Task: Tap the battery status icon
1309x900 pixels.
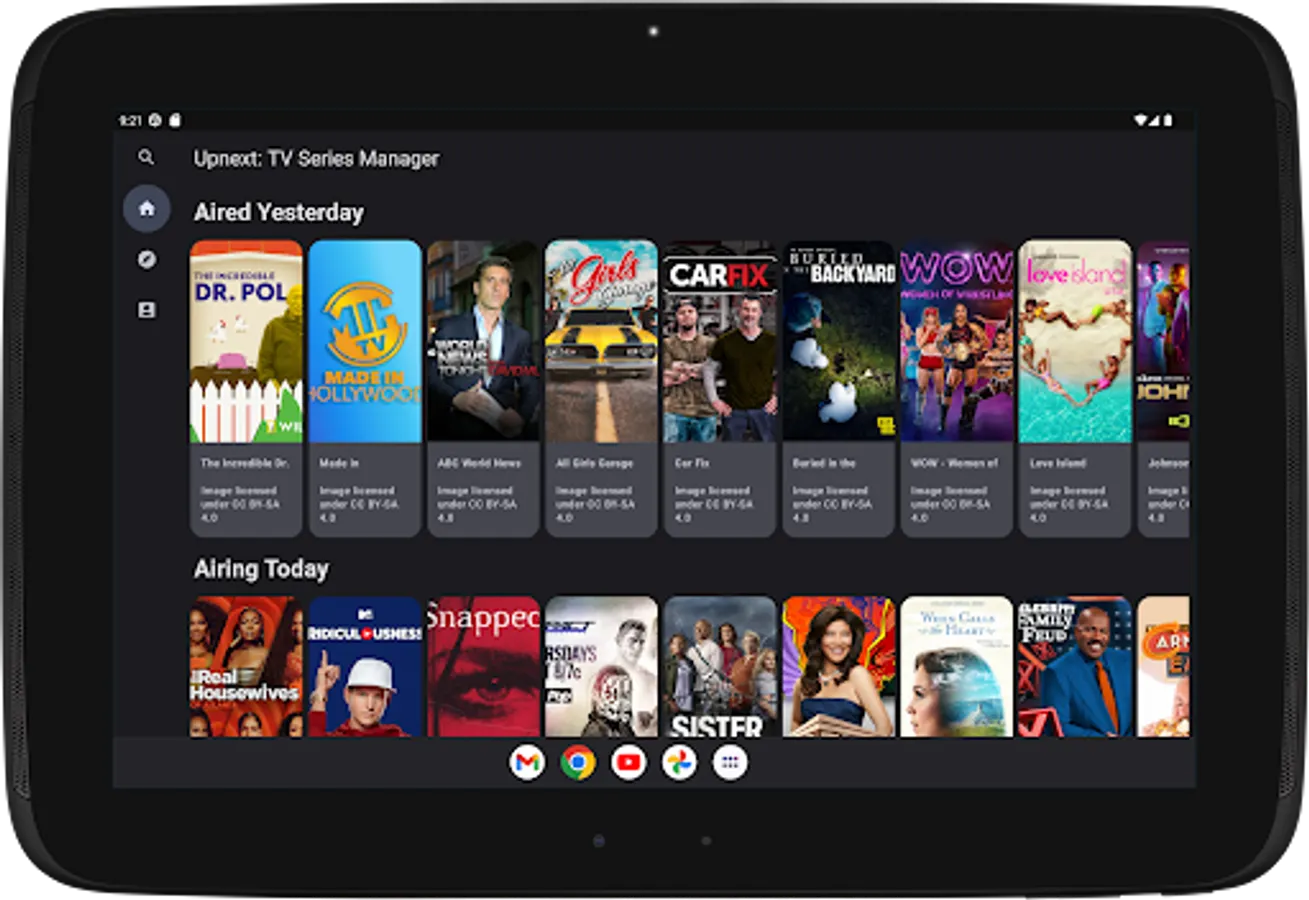Action: coord(1167,120)
